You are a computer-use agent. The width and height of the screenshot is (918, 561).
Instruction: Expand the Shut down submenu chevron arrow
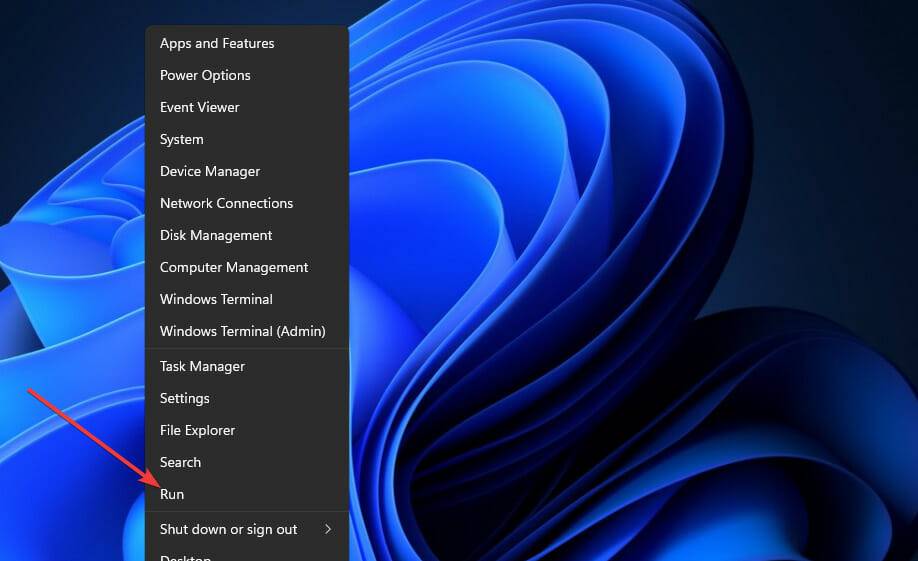pyautogui.click(x=328, y=529)
